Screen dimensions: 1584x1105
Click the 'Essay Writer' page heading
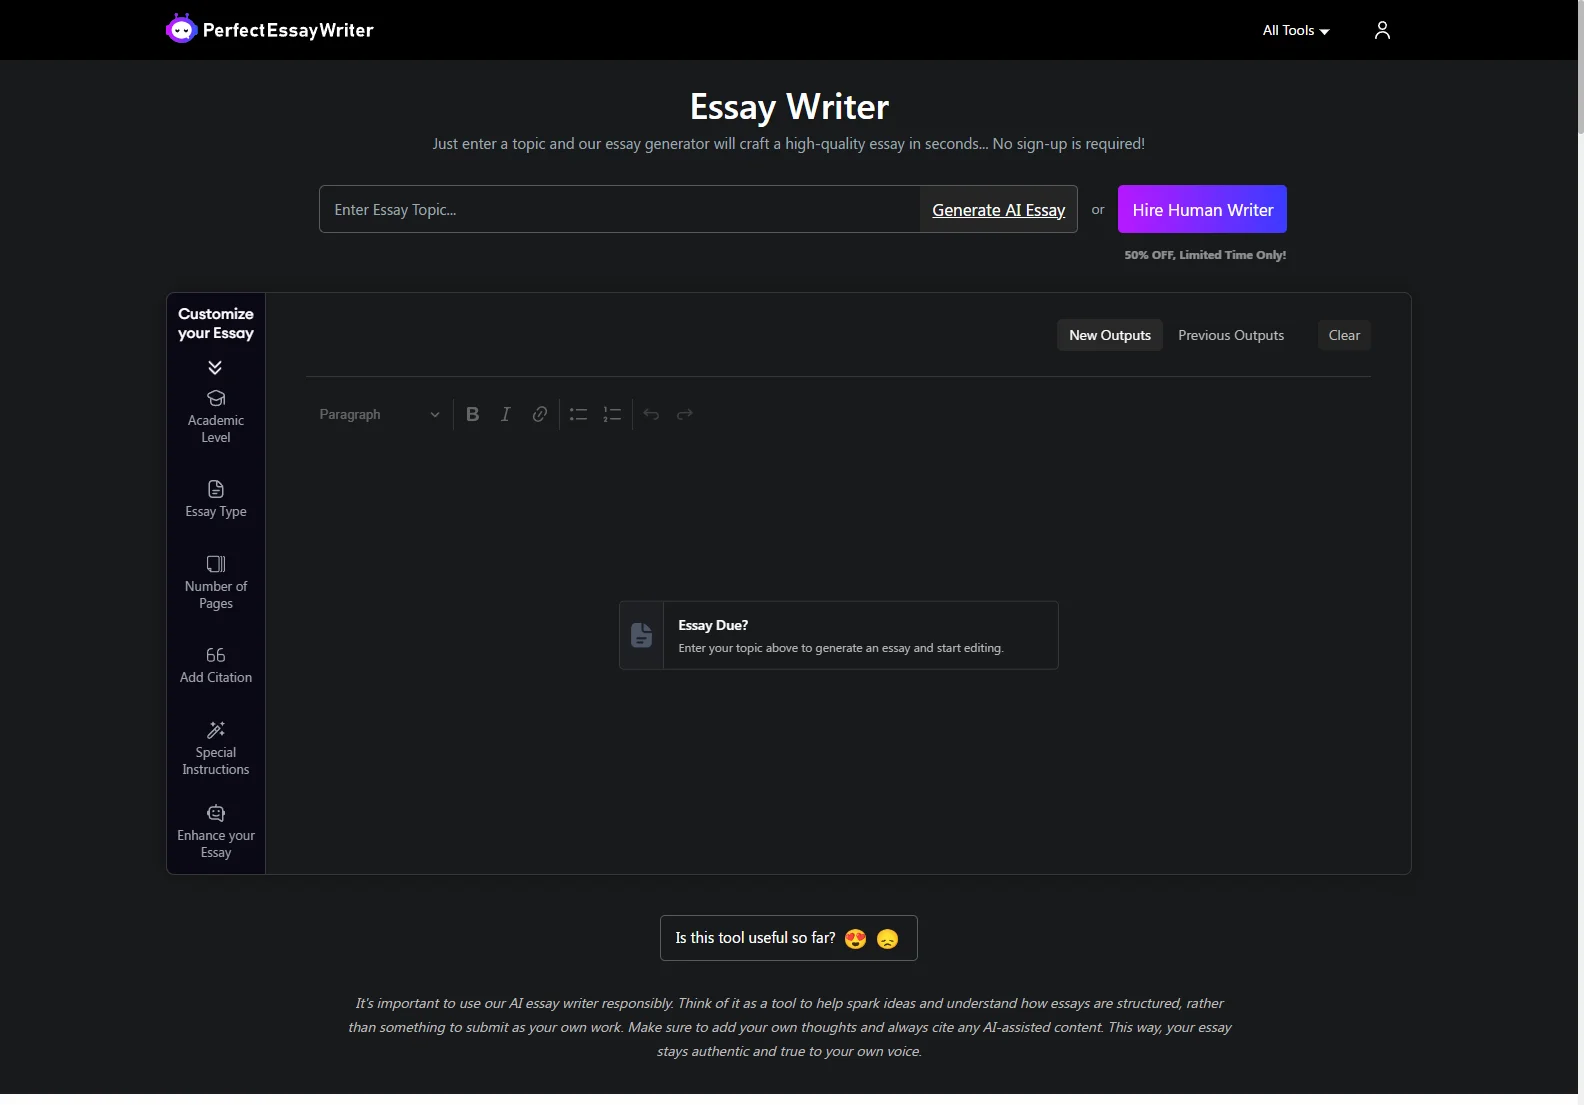(x=789, y=107)
